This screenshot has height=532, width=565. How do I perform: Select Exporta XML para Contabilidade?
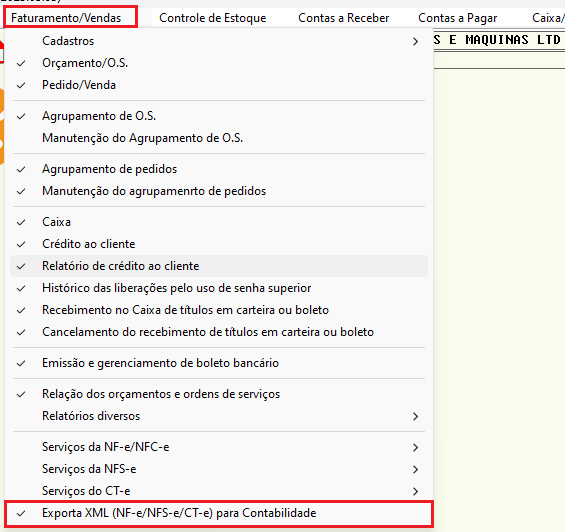pyautogui.click(x=219, y=513)
